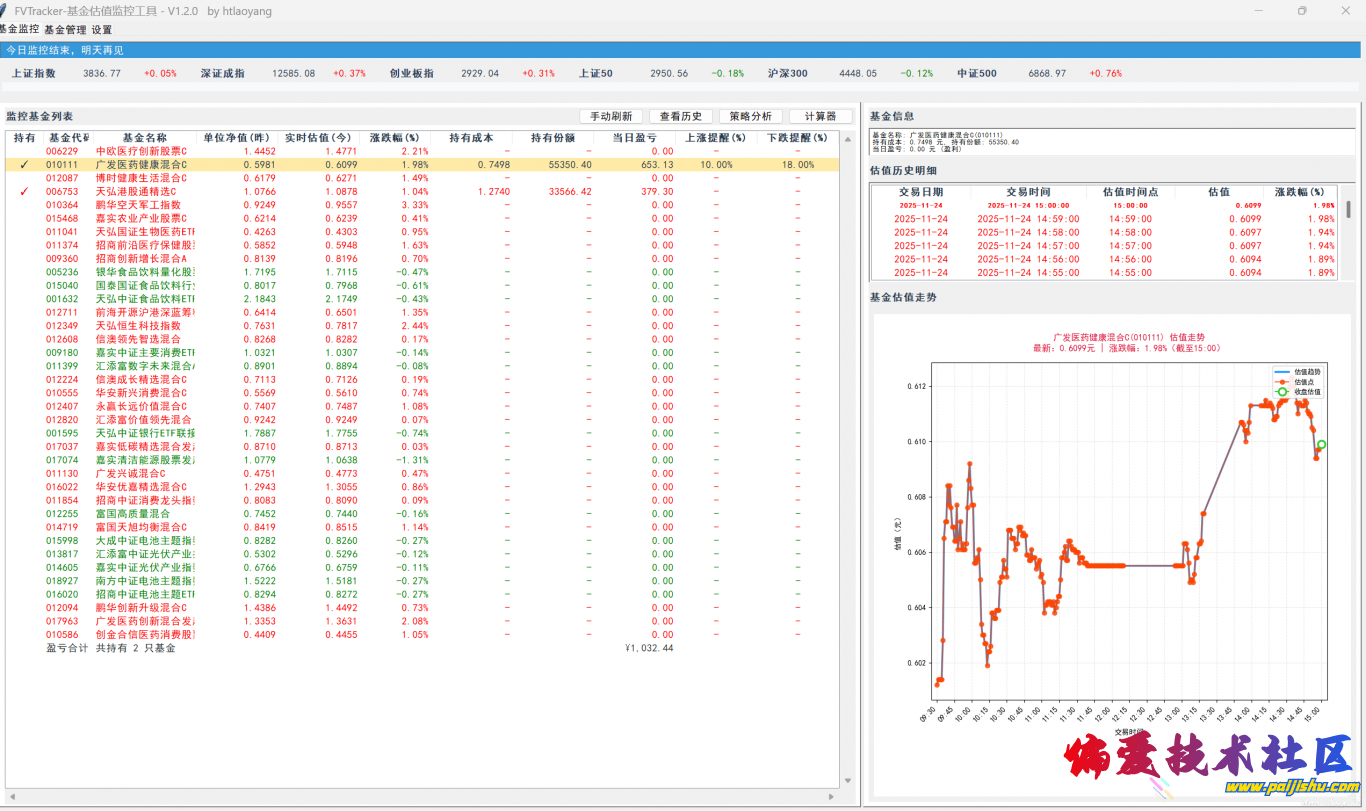Click the 手动刷新 button

click(x=610, y=116)
